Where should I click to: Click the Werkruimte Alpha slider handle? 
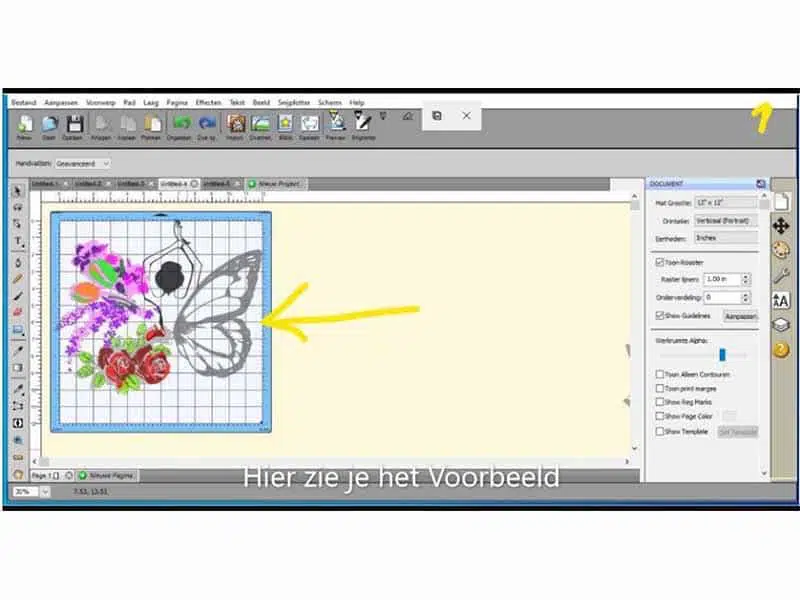pyautogui.click(x=722, y=355)
